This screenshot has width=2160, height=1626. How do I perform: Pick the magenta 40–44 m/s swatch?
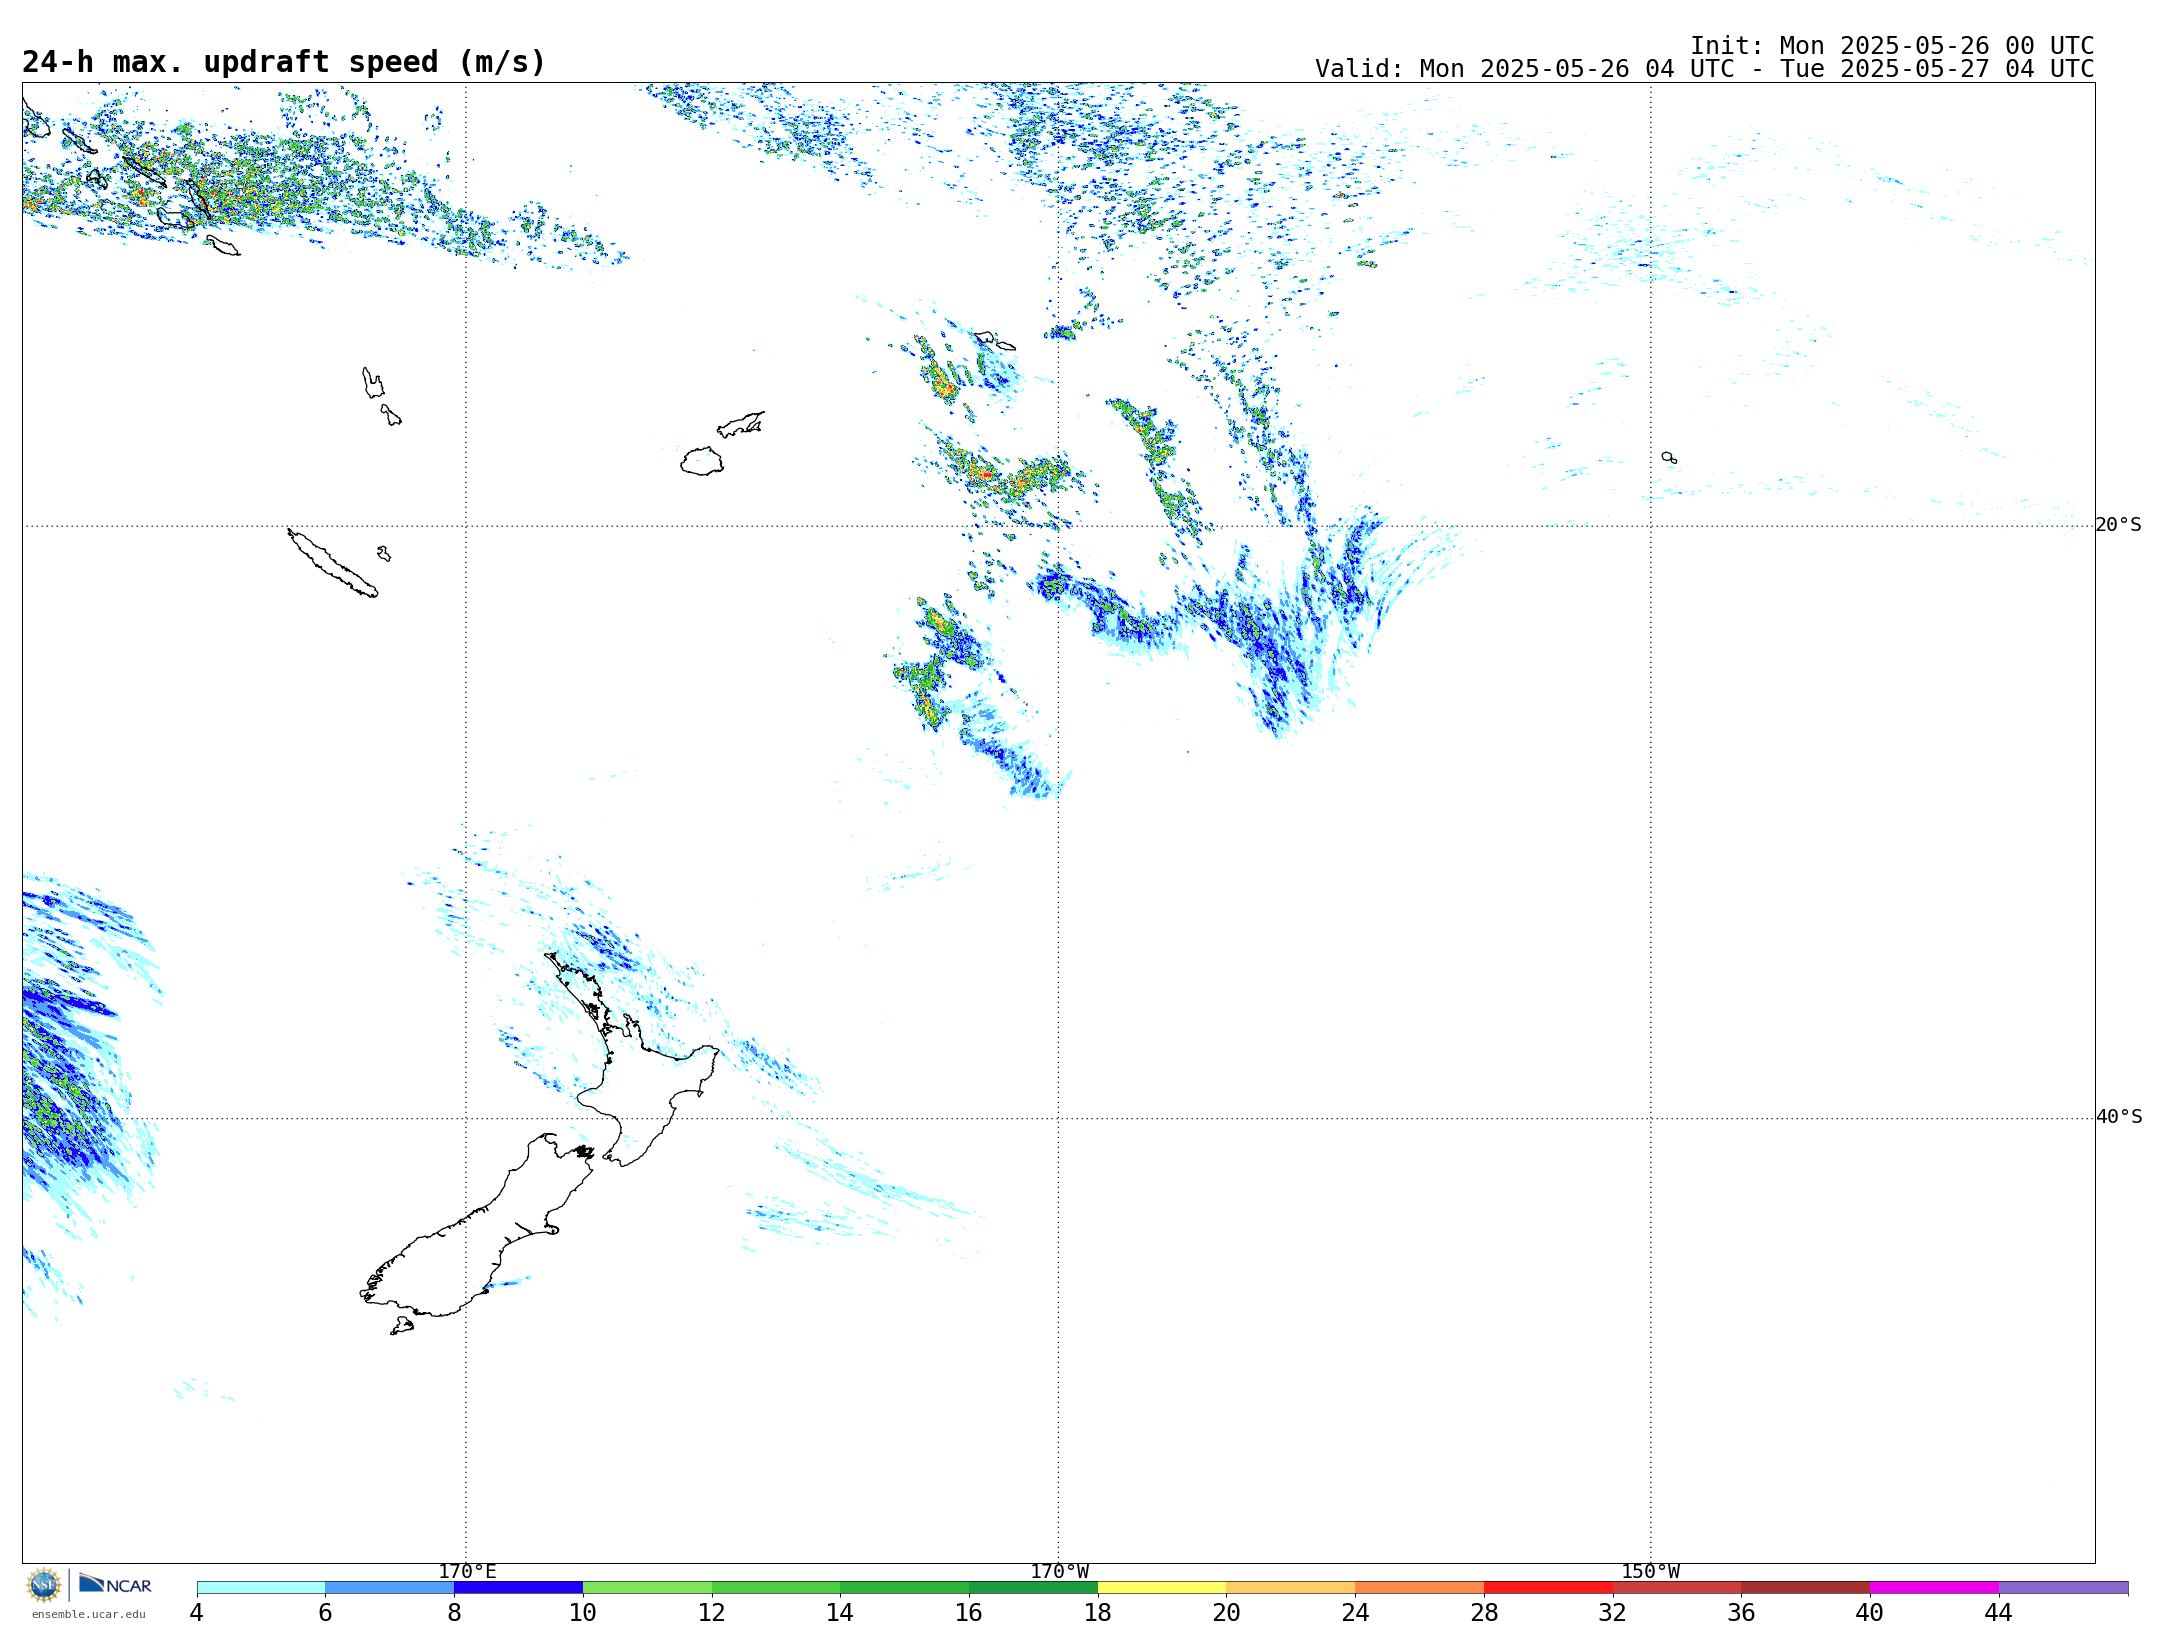point(1934,1588)
